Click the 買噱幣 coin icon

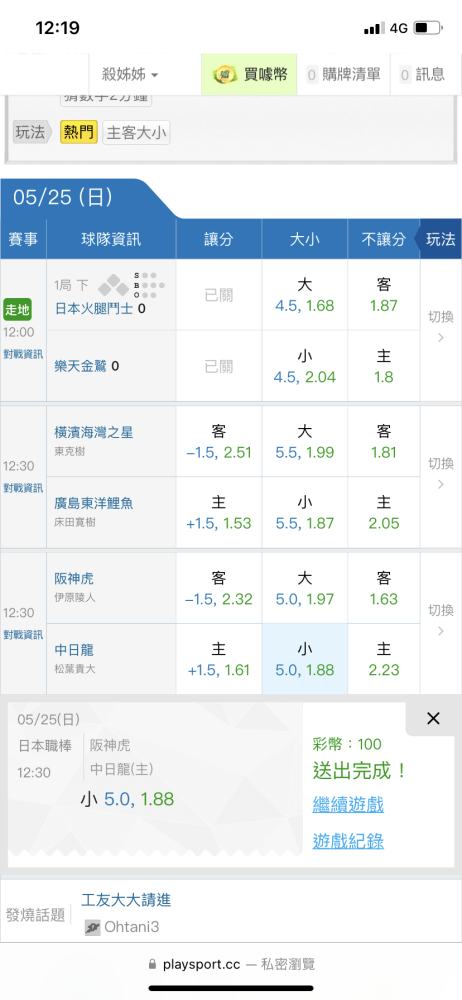coord(225,75)
